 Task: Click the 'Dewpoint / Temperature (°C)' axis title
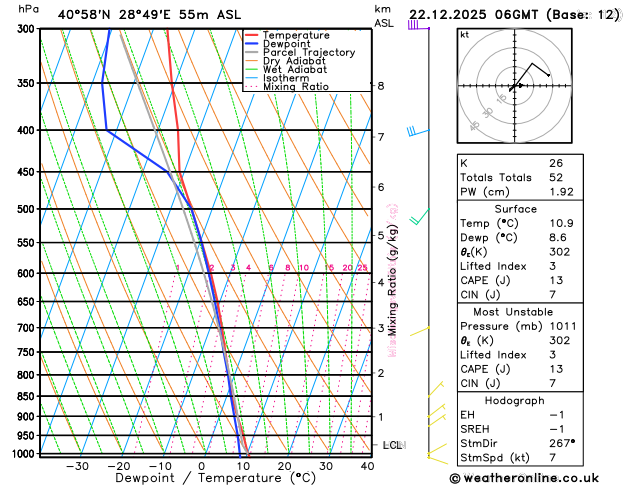(215, 478)
